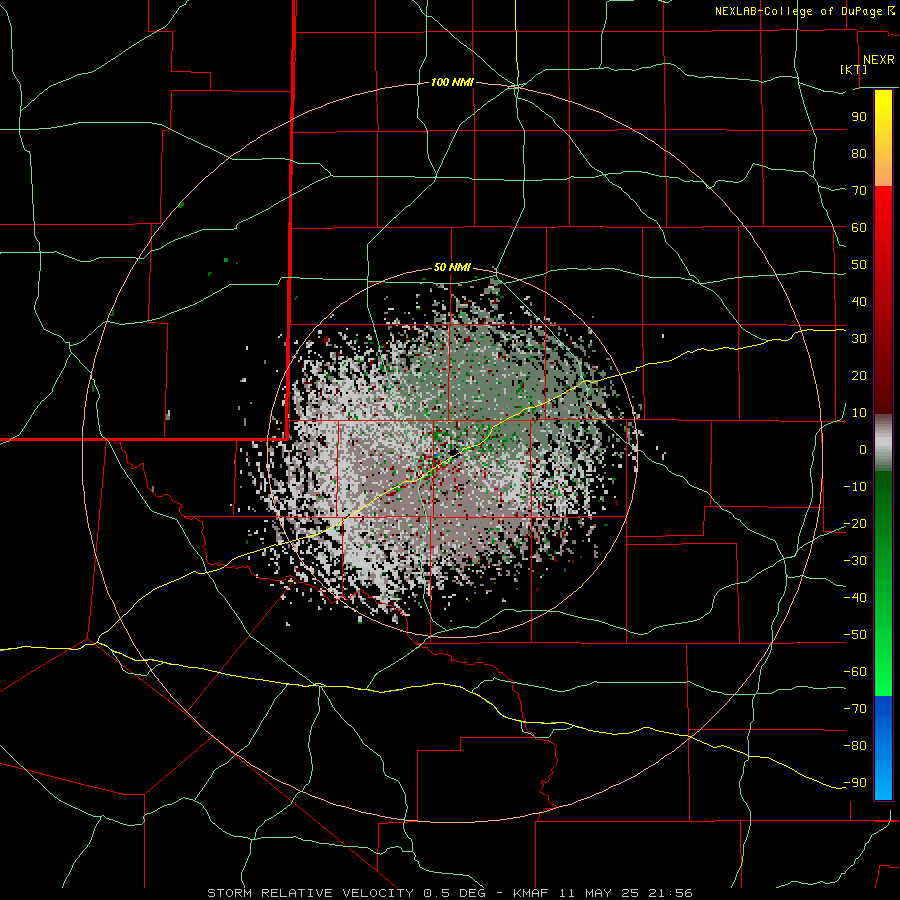The width and height of the screenshot is (900, 900).
Task: Click the -70 value on velocity scale
Action: (x=855, y=708)
